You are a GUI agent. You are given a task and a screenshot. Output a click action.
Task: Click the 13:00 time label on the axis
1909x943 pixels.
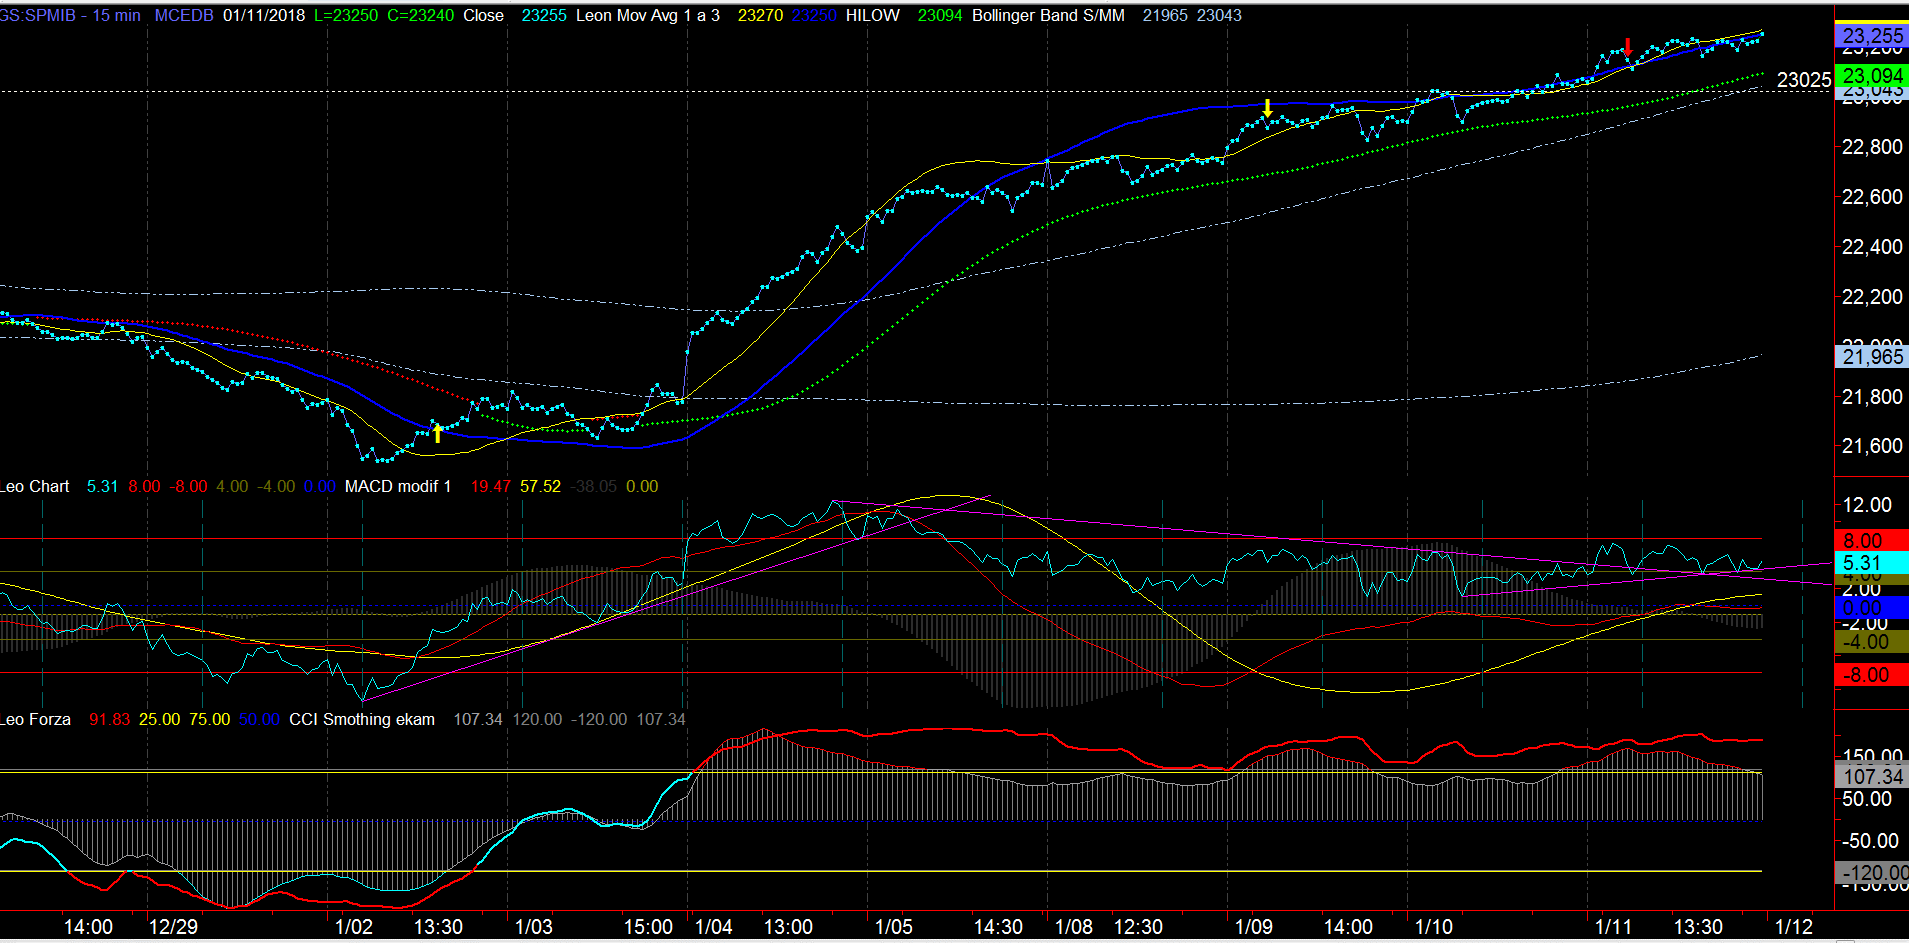[788, 927]
